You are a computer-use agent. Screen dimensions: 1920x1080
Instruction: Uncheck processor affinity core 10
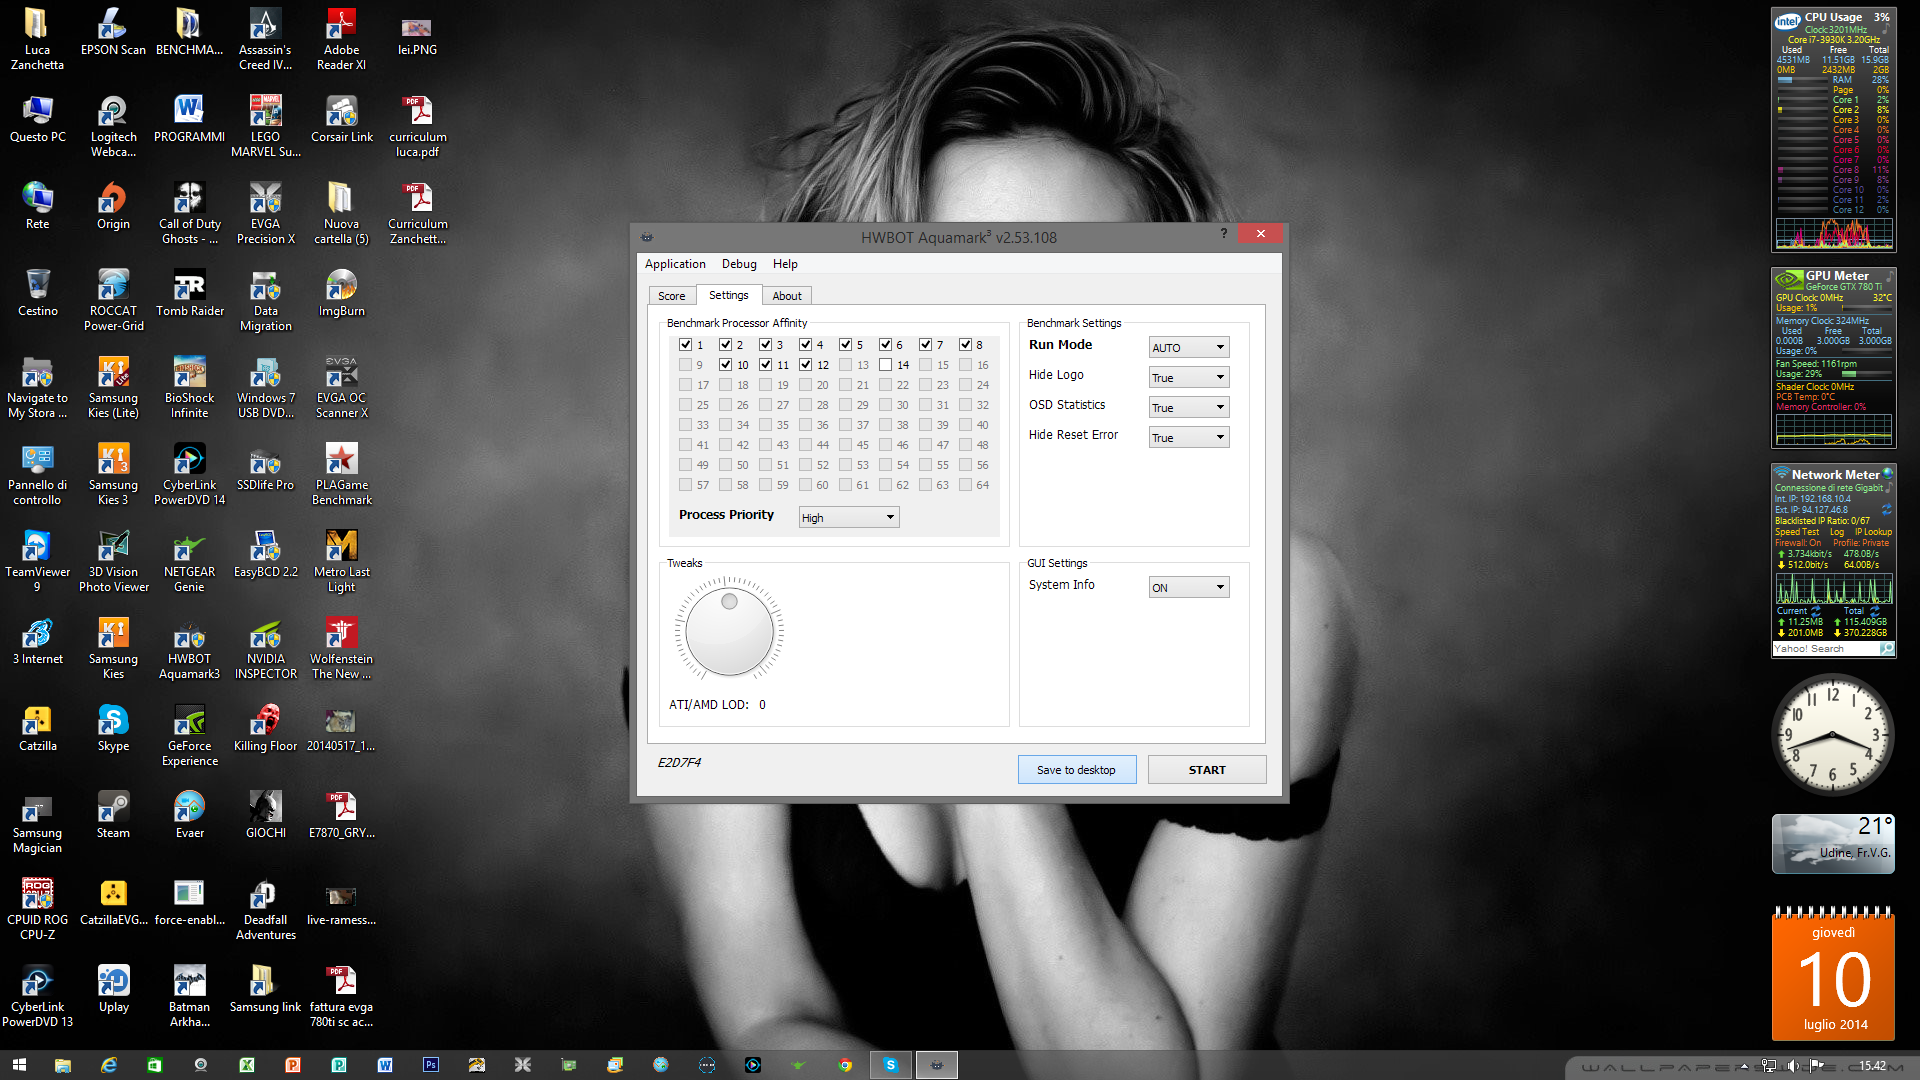725,365
